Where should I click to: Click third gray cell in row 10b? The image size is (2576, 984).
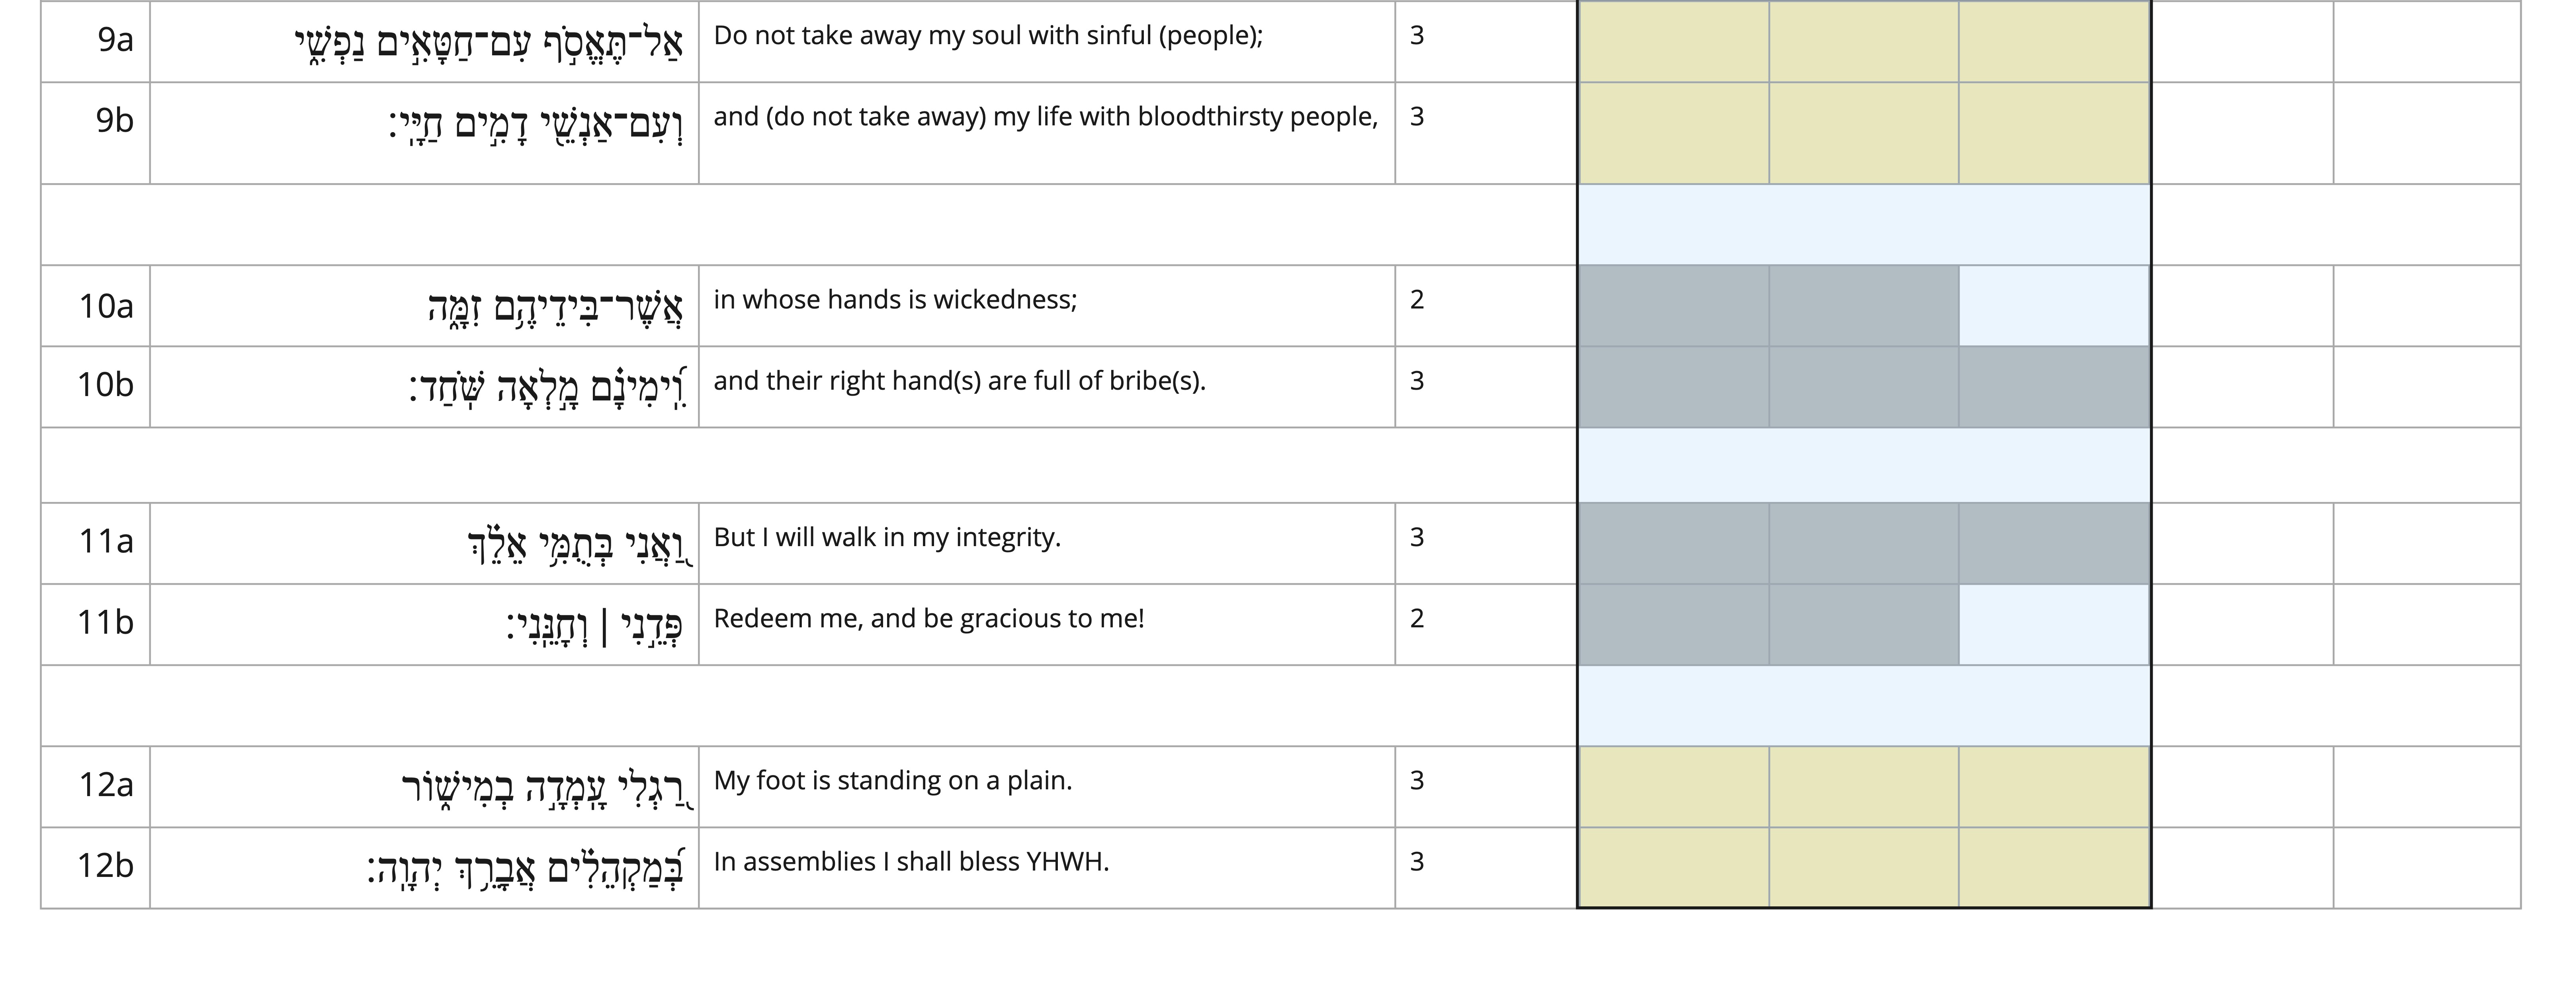click(x=2054, y=387)
